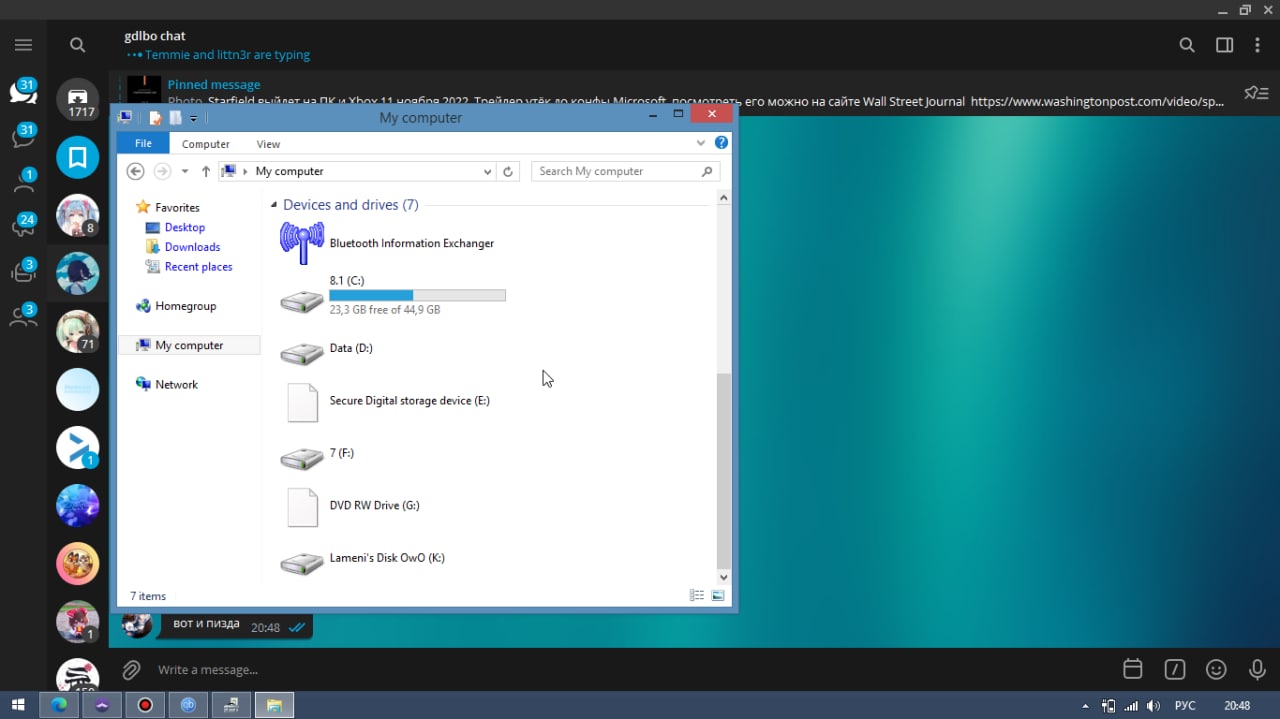
Task: Attach a file with paperclip icon
Action: coord(131,669)
